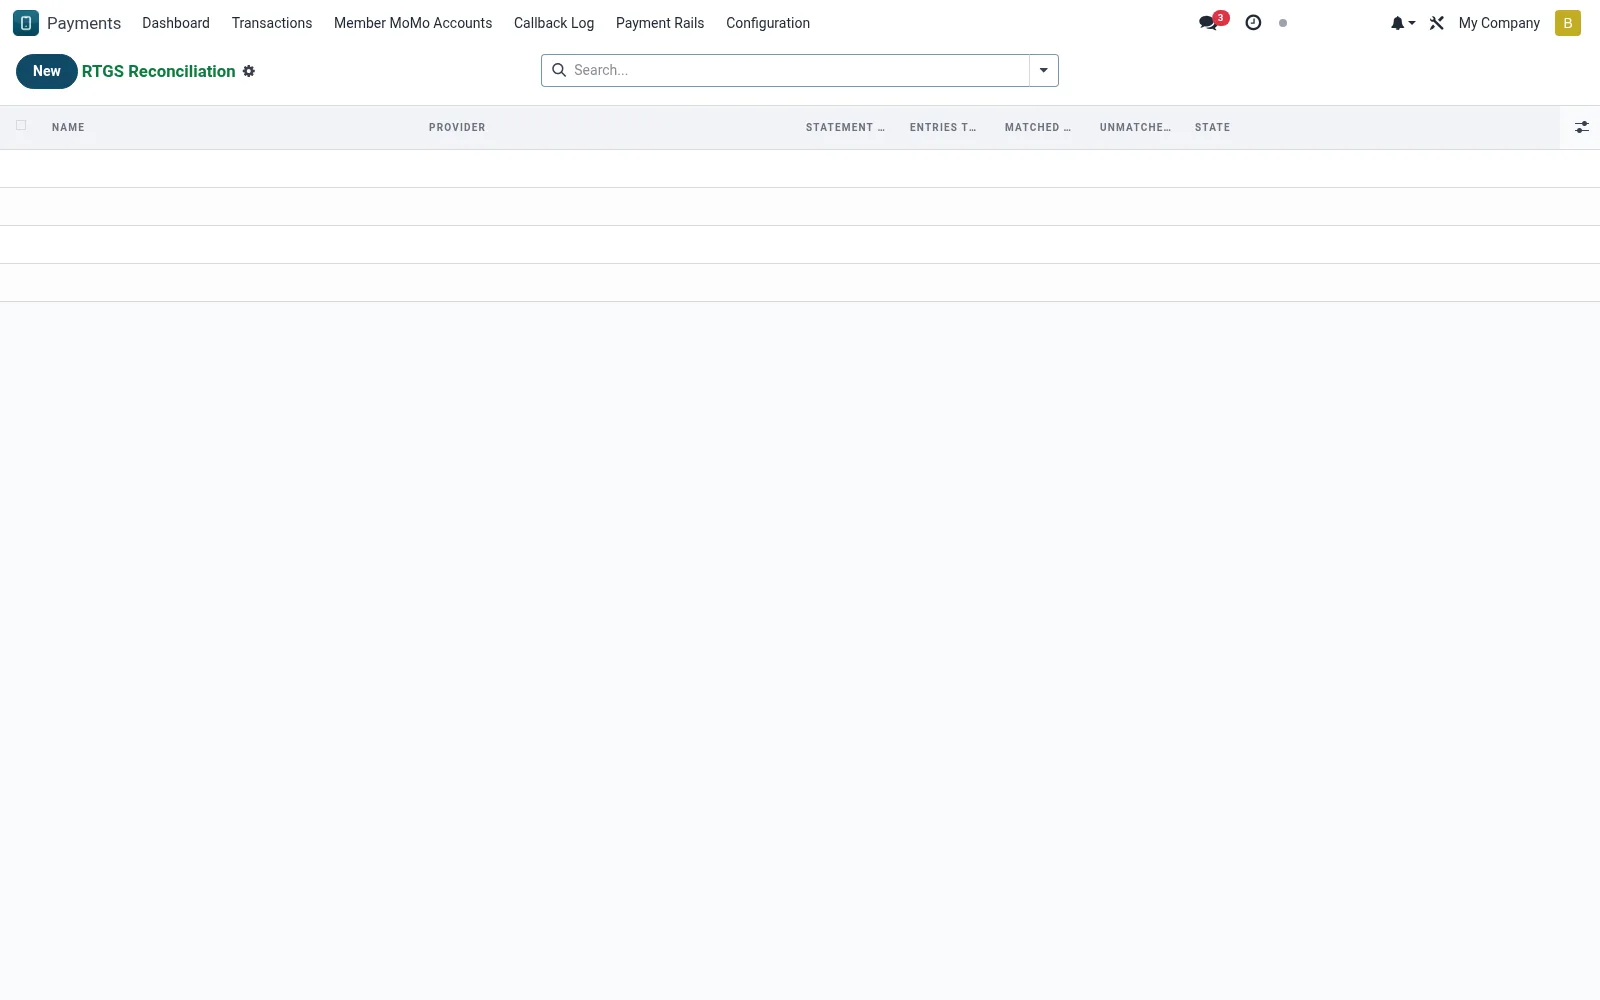Sort by the Matched column header

(x=1038, y=127)
